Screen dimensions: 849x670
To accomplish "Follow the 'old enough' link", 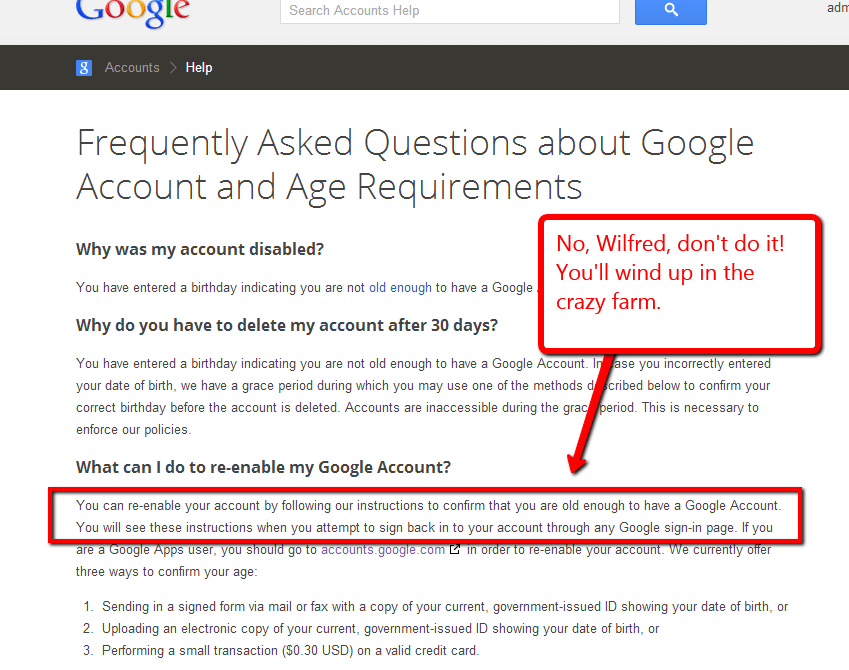I will coord(400,288).
